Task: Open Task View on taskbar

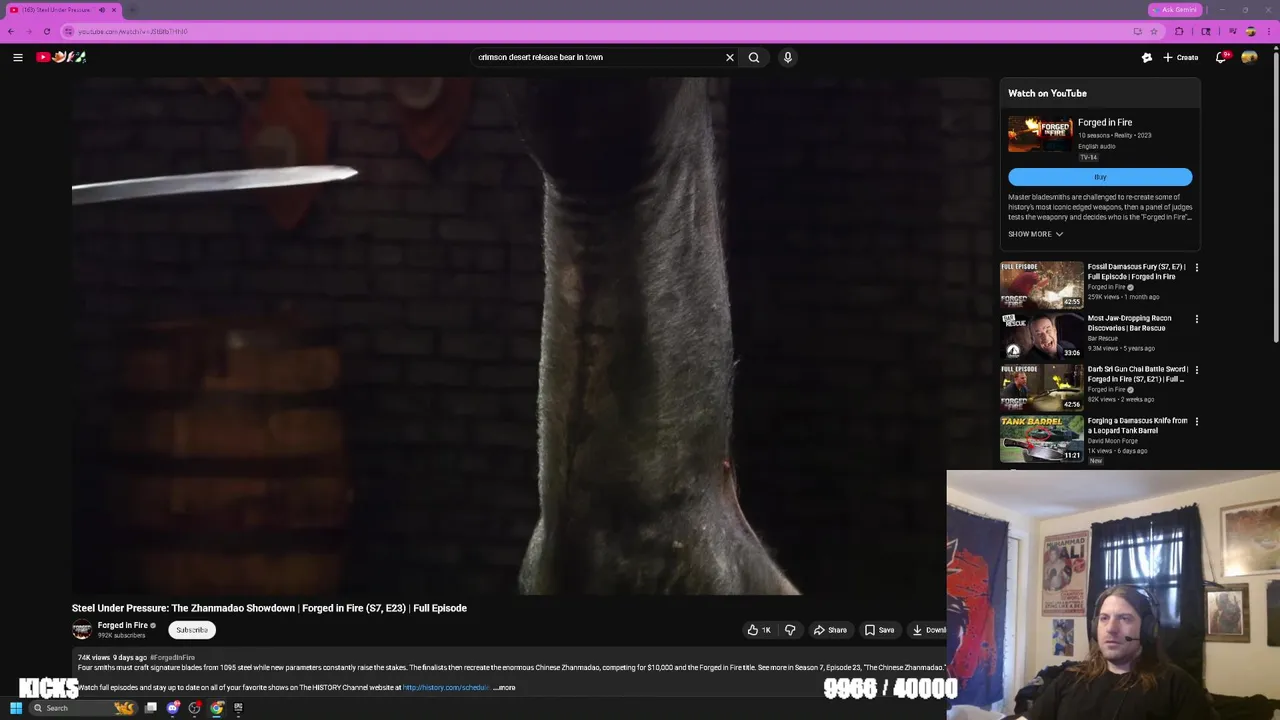Action: (151, 708)
